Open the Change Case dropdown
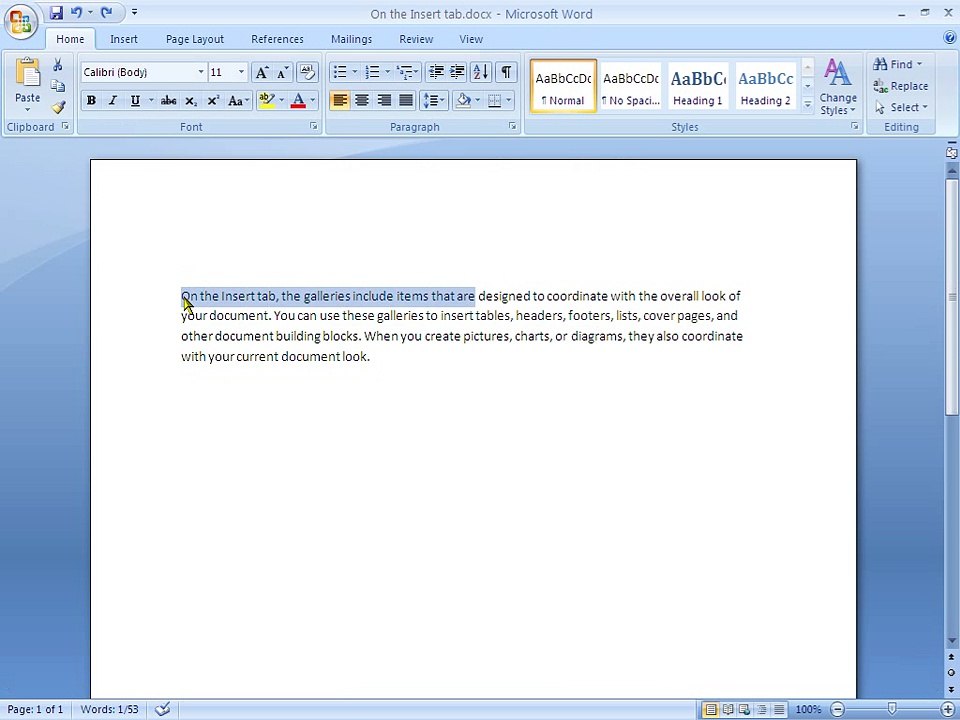 (x=238, y=100)
